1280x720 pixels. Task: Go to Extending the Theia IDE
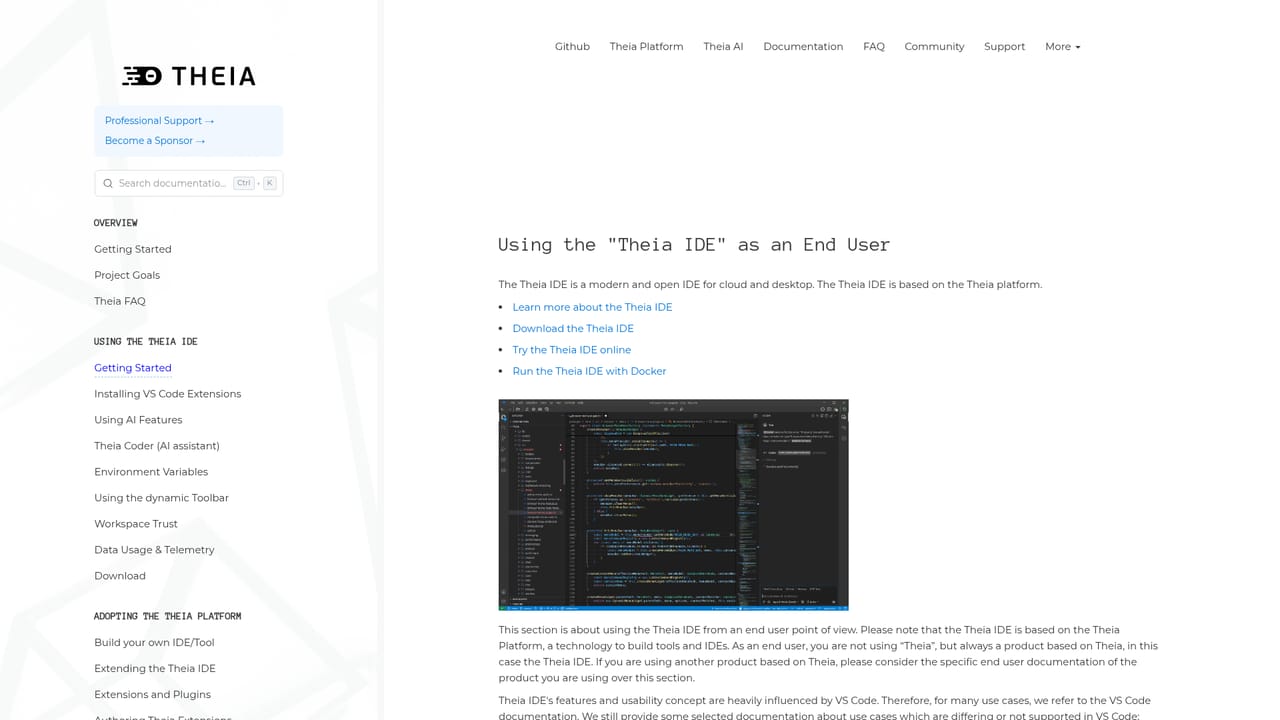click(155, 668)
